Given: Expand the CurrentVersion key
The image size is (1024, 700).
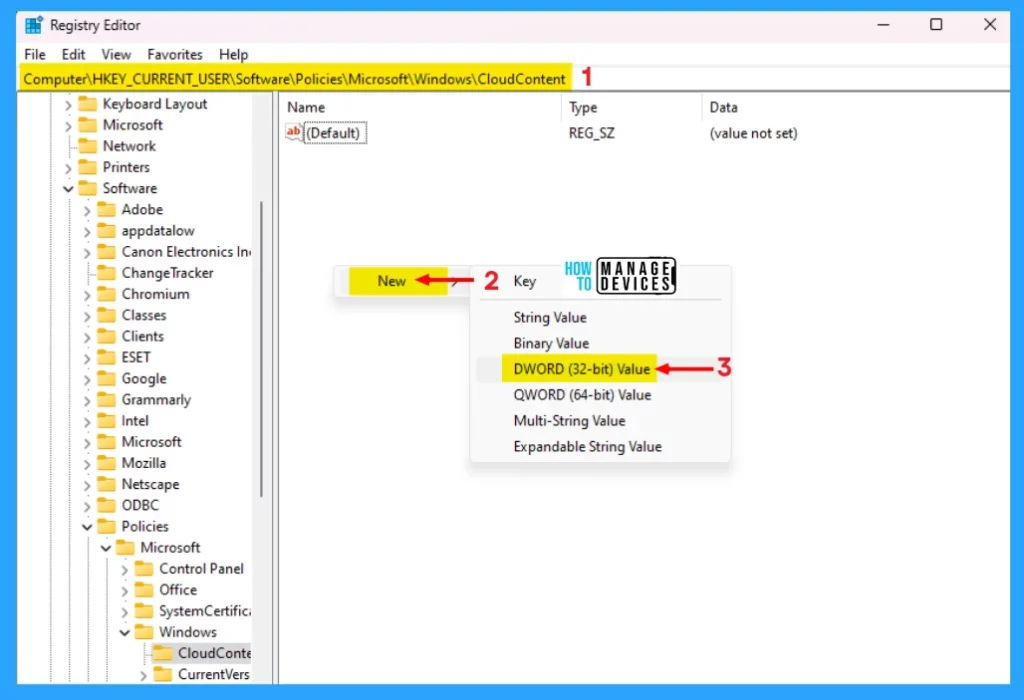Looking at the screenshot, I should coord(144,675).
